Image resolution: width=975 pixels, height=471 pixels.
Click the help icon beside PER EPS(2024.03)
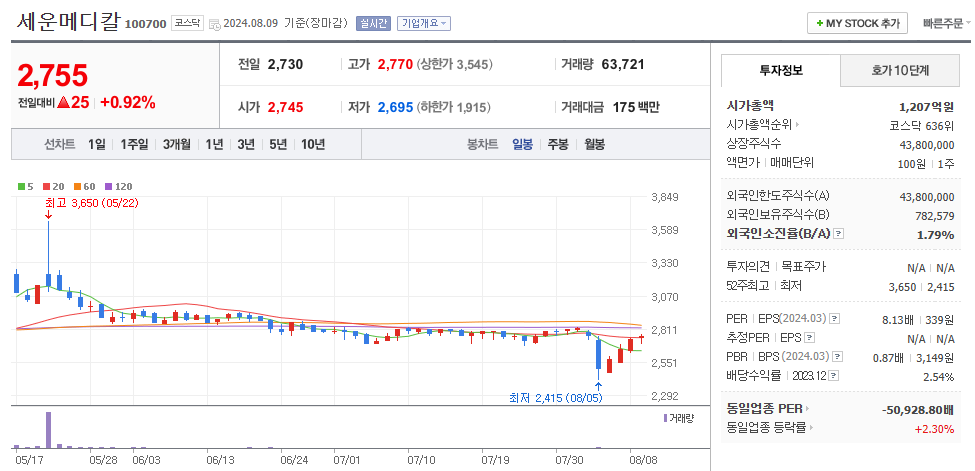834,319
